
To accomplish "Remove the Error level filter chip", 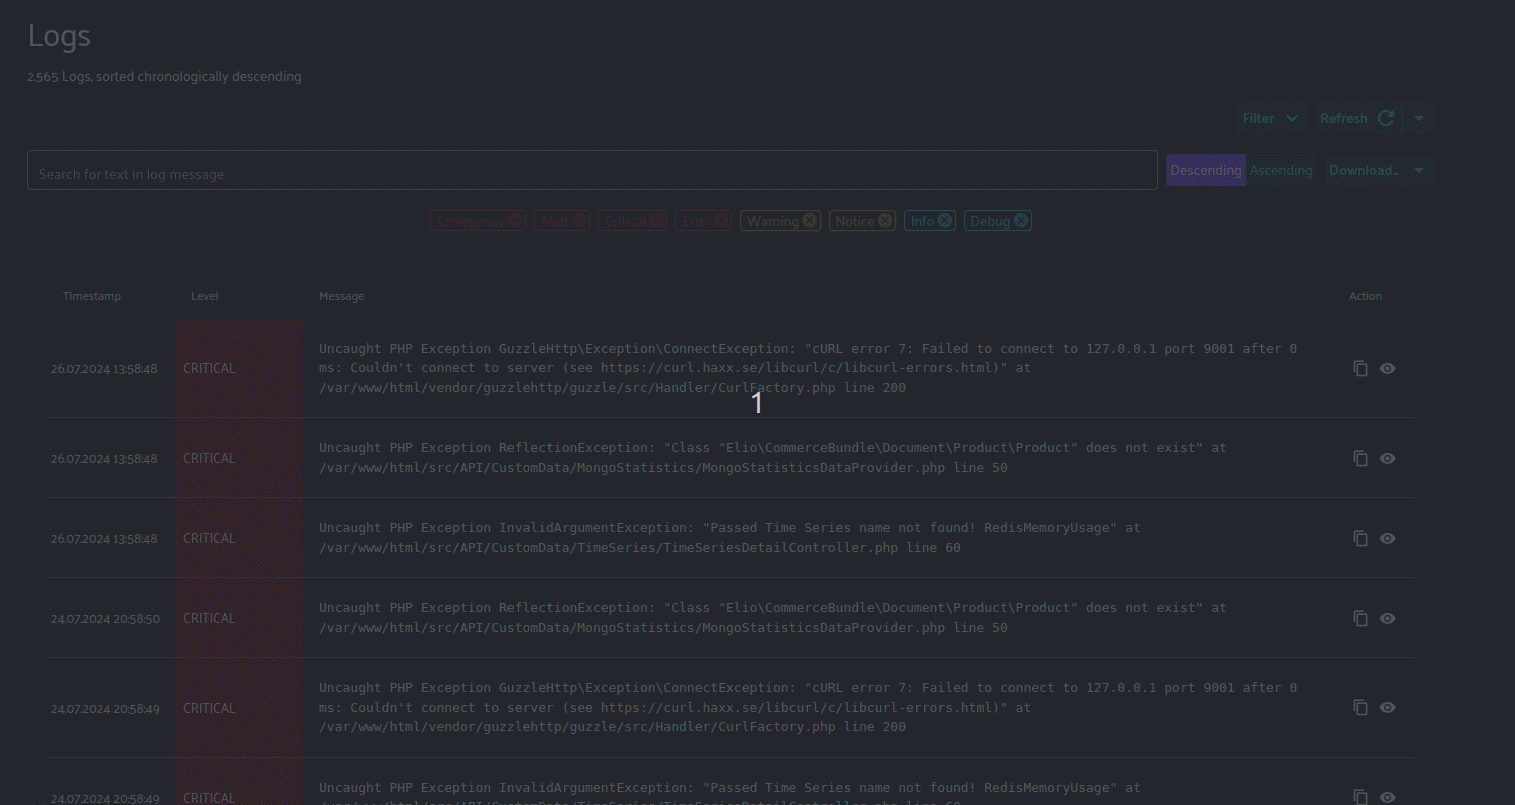I will click(x=721, y=221).
